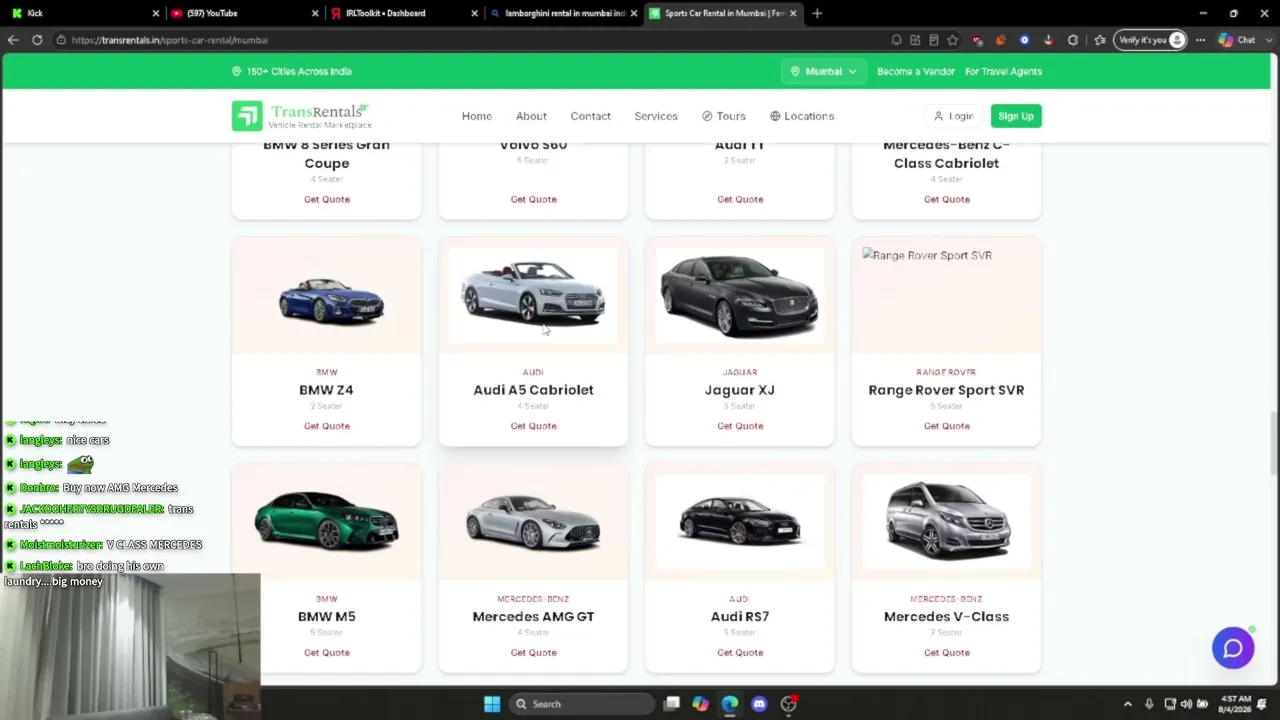Image resolution: width=1280 pixels, height=720 pixels.
Task: Get Quote for the Audi A5 Cabriolet
Action: (x=533, y=426)
